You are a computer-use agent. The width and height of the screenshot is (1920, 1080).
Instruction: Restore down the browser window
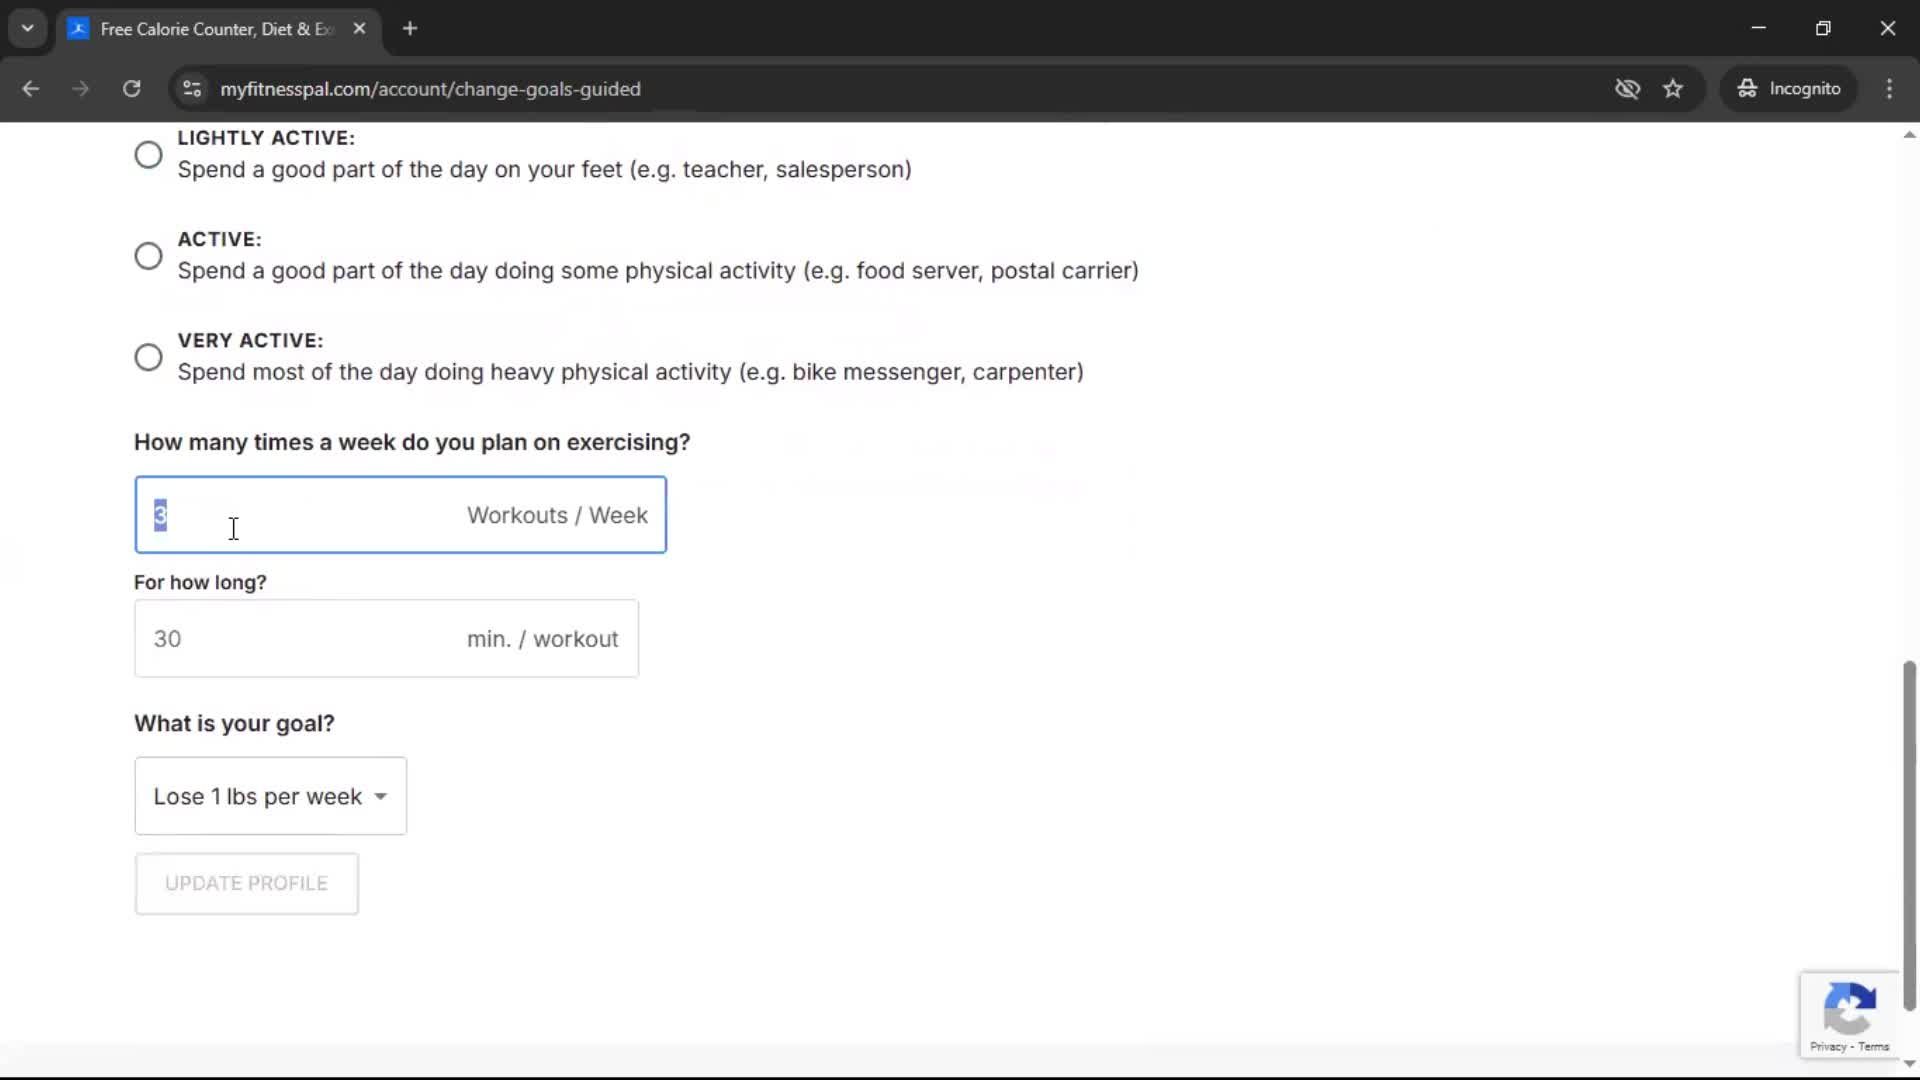click(1823, 28)
